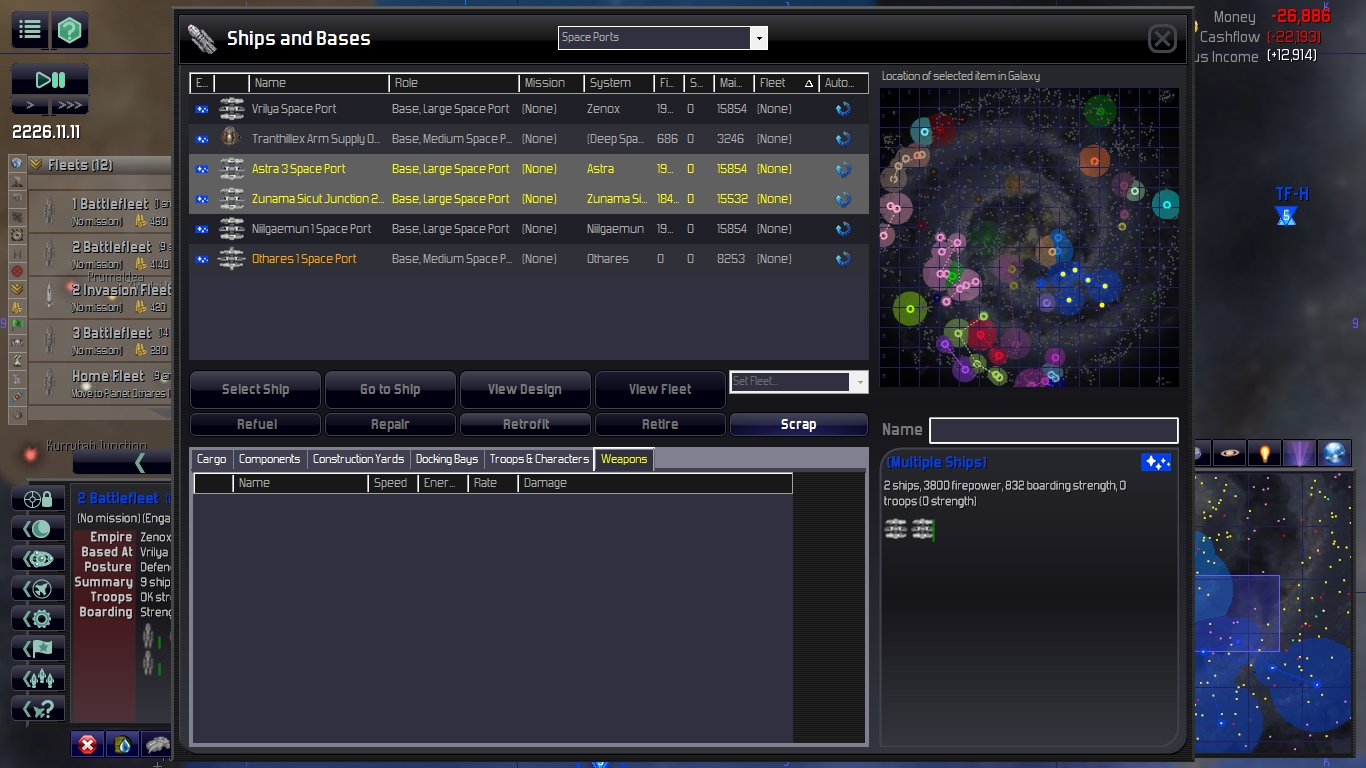The image size is (1366, 768).
Task: Click the red target icon in left strip
Action: 17,271
